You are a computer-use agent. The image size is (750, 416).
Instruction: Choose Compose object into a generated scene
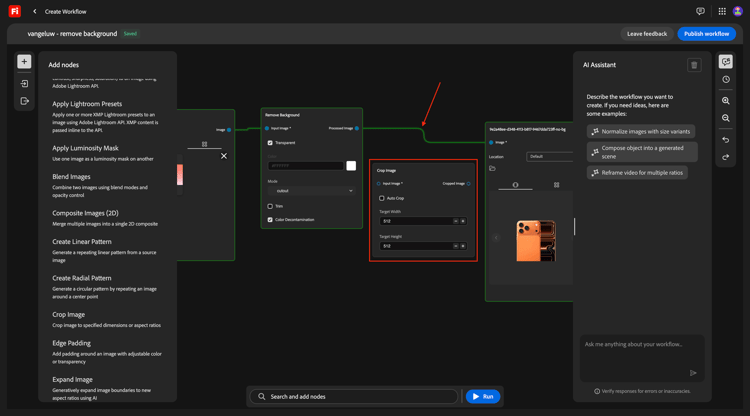tap(642, 152)
